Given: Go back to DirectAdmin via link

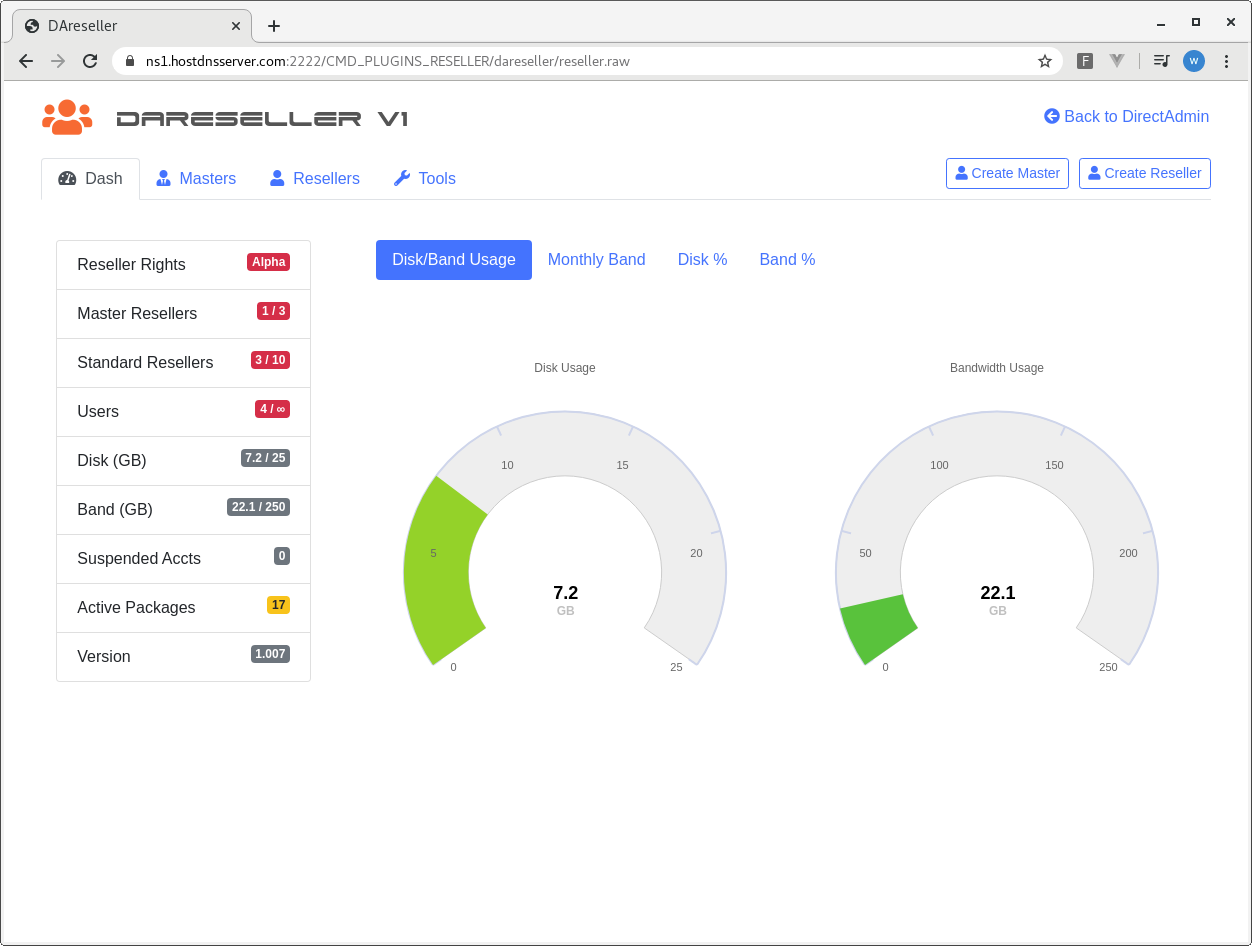Looking at the screenshot, I should [1136, 116].
